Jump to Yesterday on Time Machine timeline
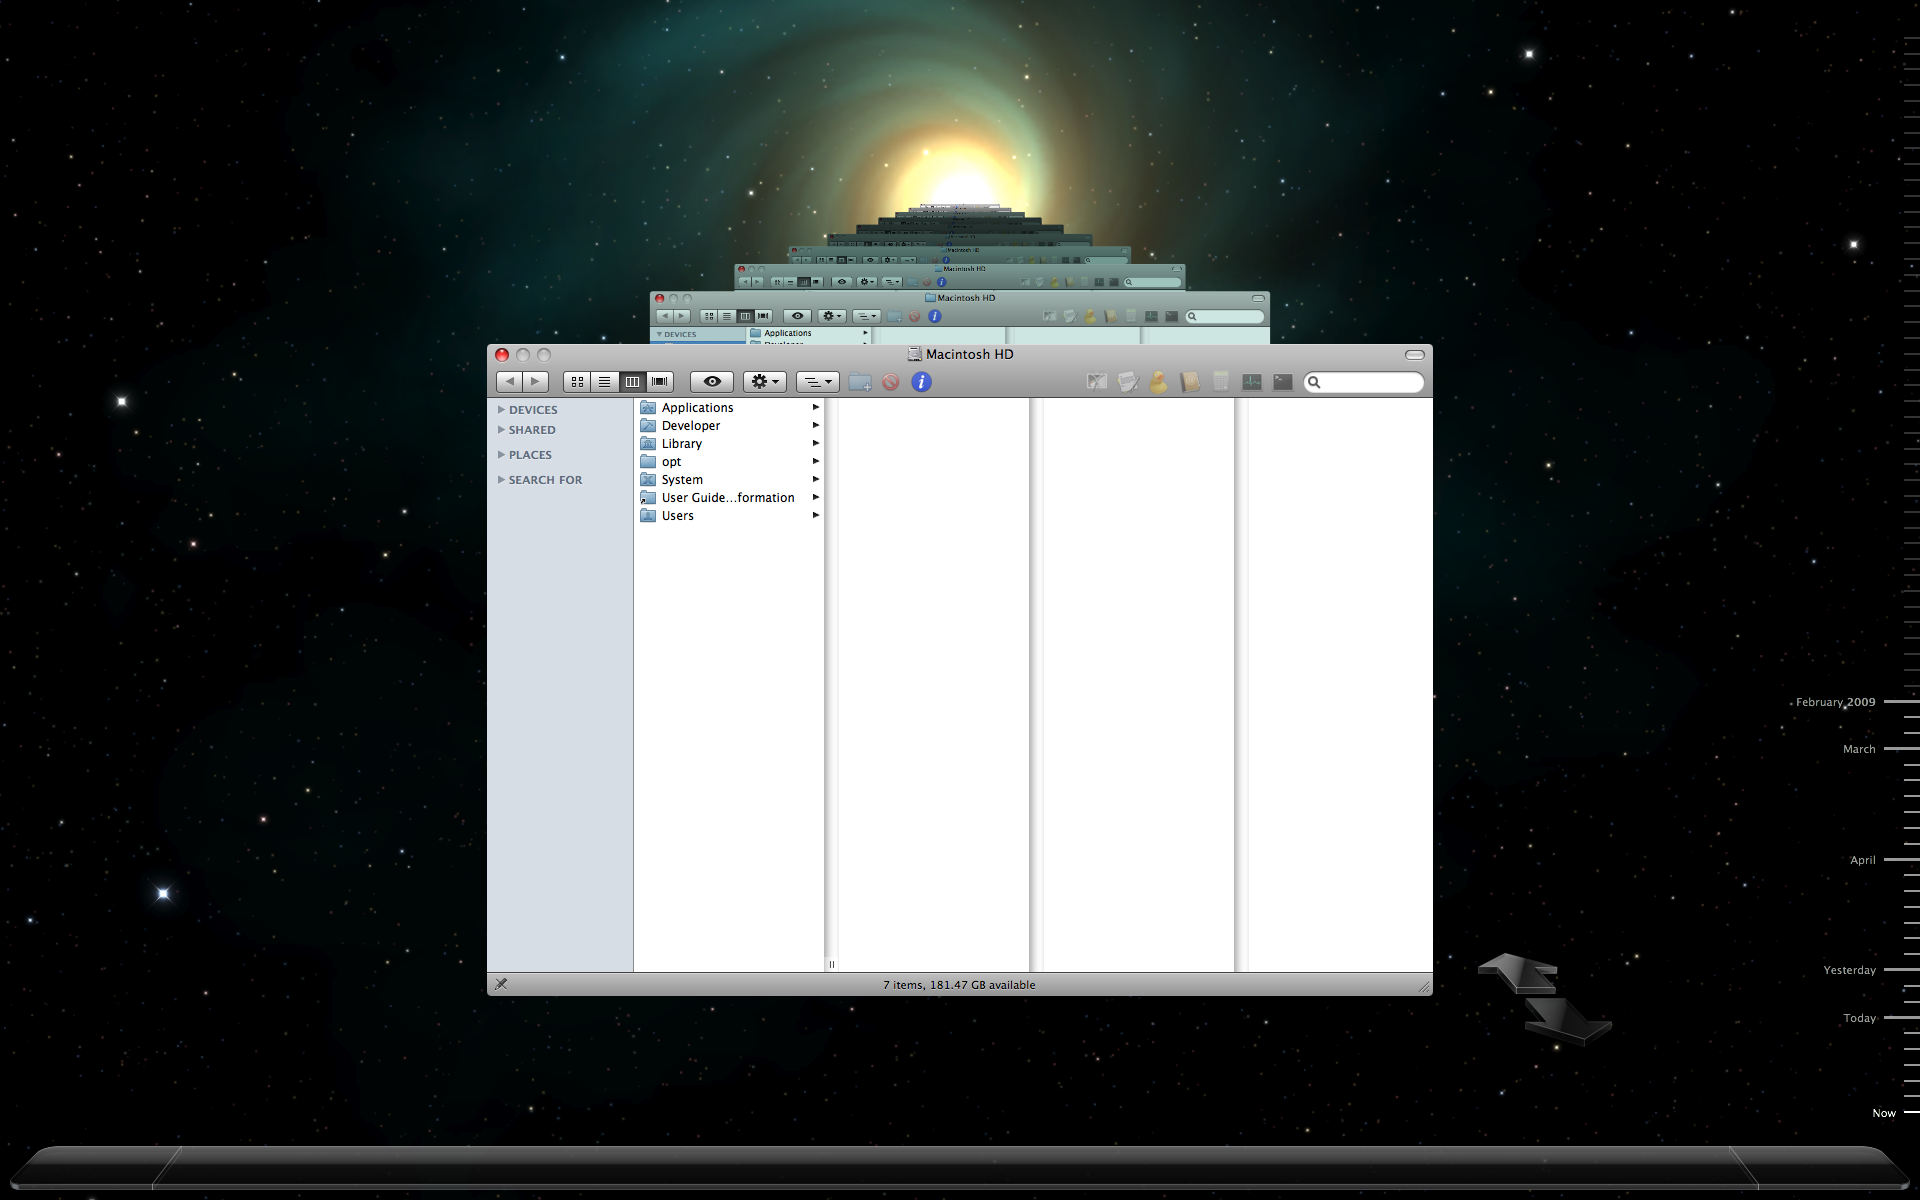1920x1200 pixels. pyautogui.click(x=1849, y=970)
